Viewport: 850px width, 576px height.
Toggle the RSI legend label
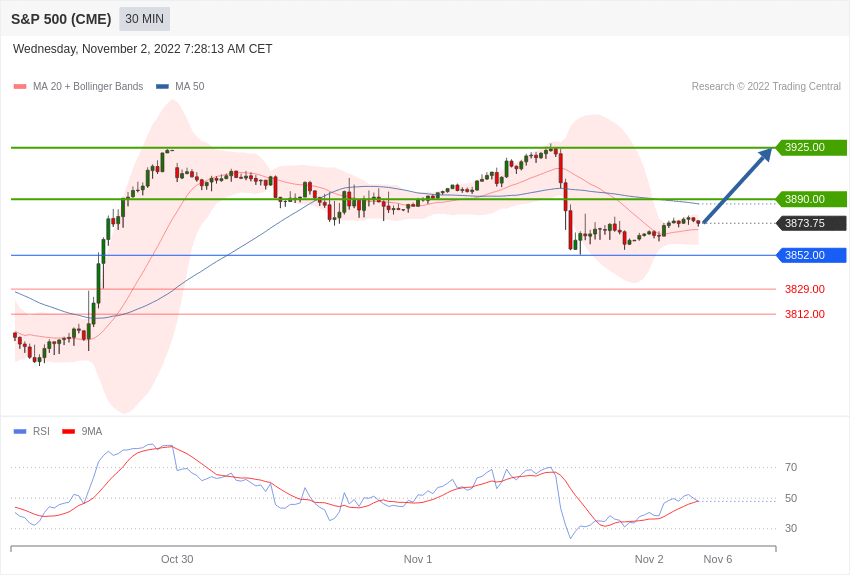tap(41, 431)
